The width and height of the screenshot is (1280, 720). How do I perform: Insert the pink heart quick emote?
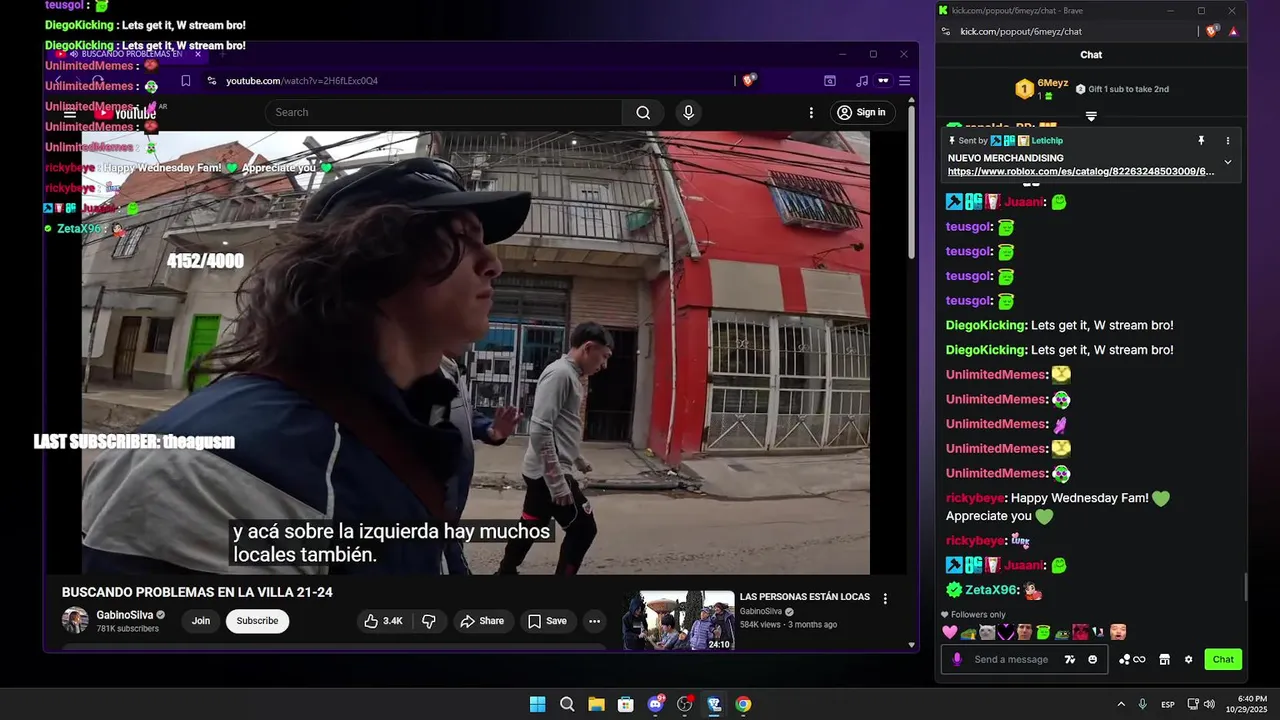point(950,632)
